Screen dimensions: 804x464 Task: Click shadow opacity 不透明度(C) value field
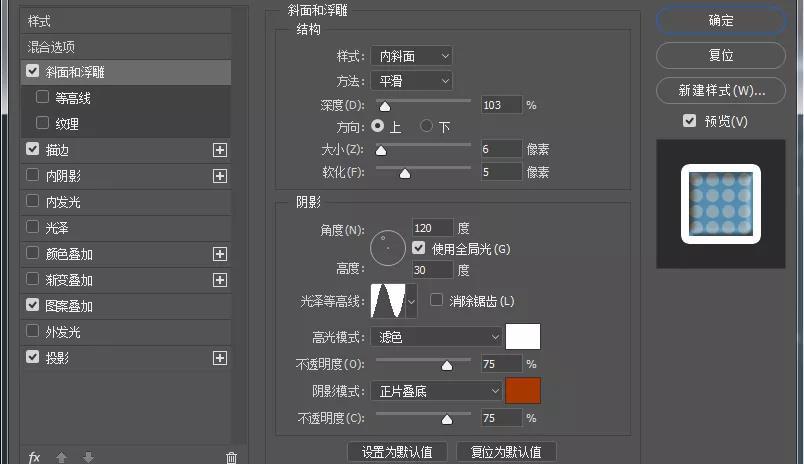(x=501, y=418)
